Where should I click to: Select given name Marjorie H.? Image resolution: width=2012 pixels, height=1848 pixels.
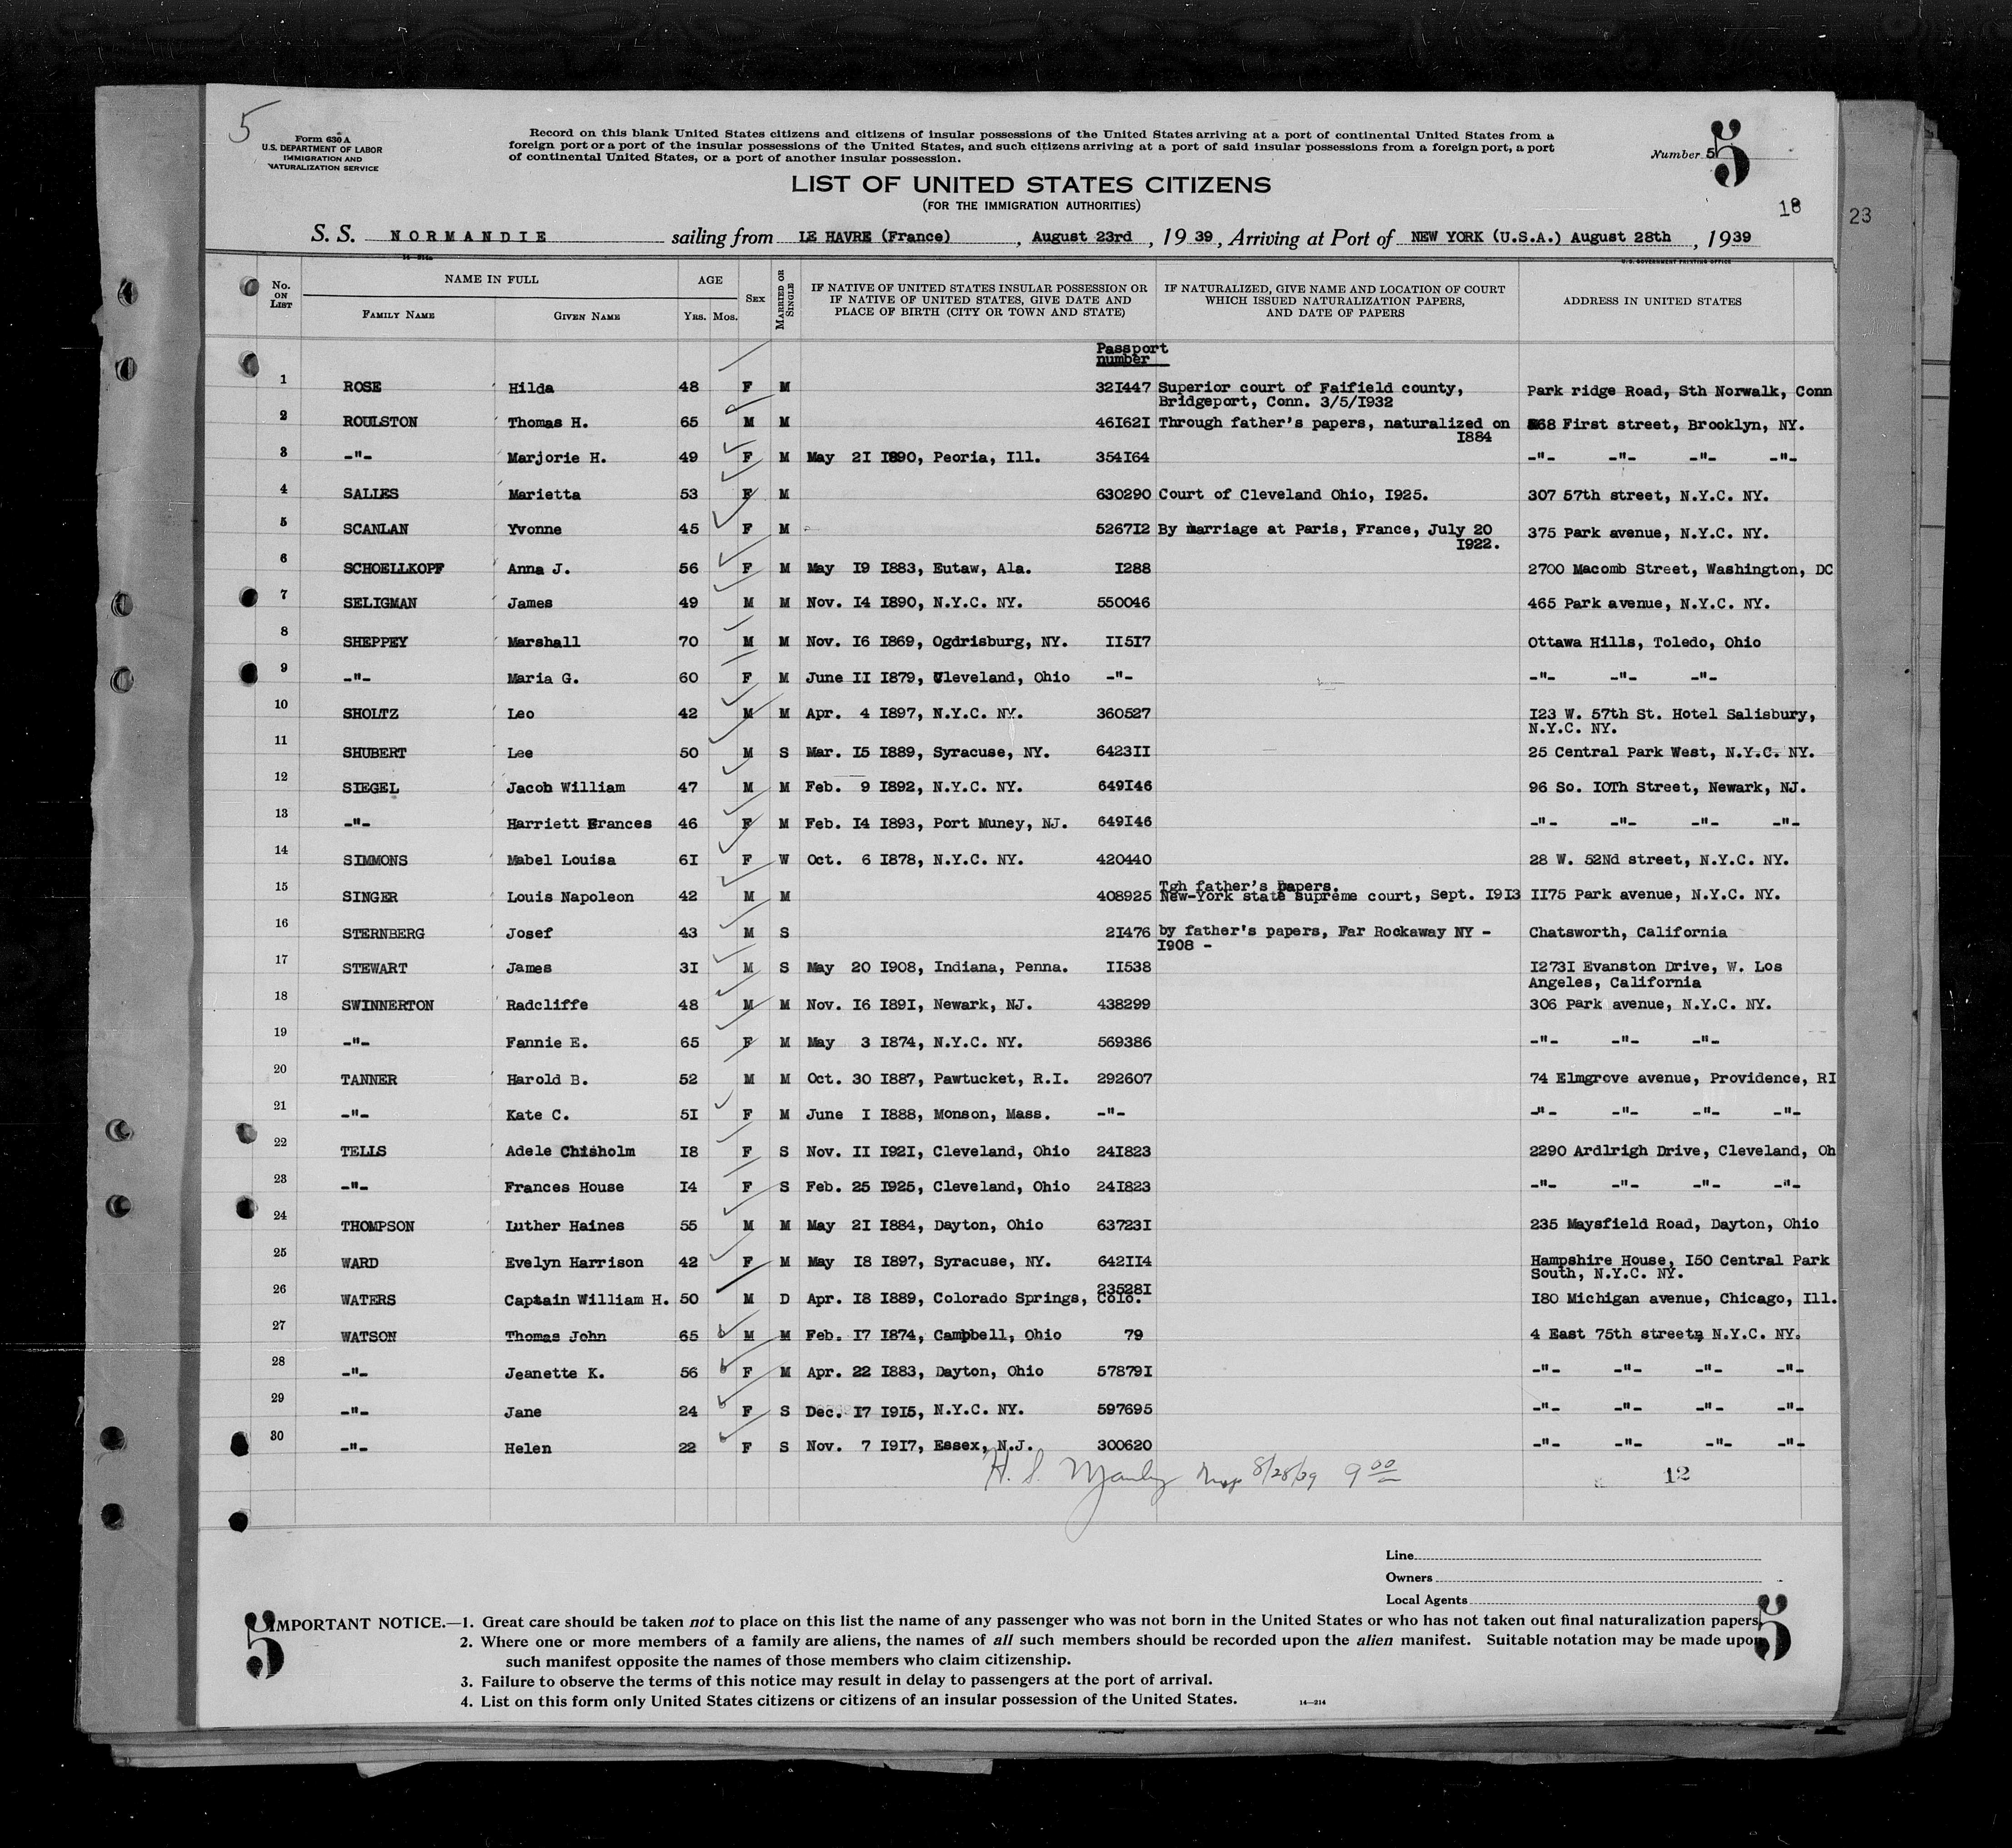click(x=557, y=459)
